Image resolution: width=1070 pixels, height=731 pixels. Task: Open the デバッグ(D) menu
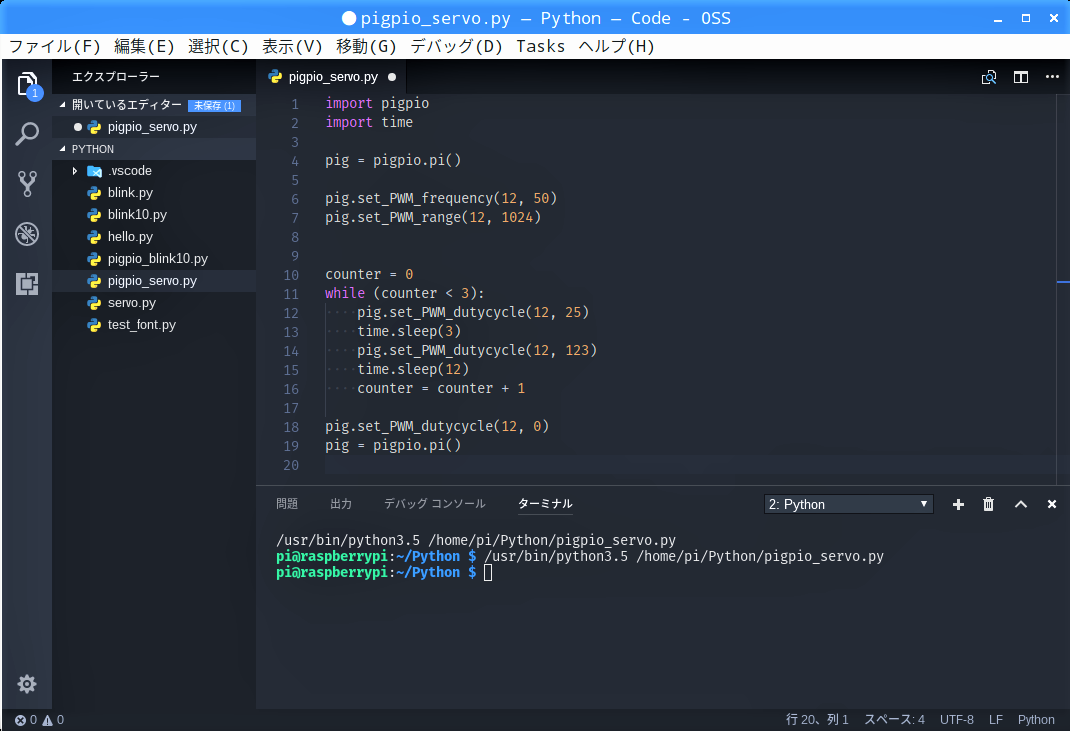point(457,46)
